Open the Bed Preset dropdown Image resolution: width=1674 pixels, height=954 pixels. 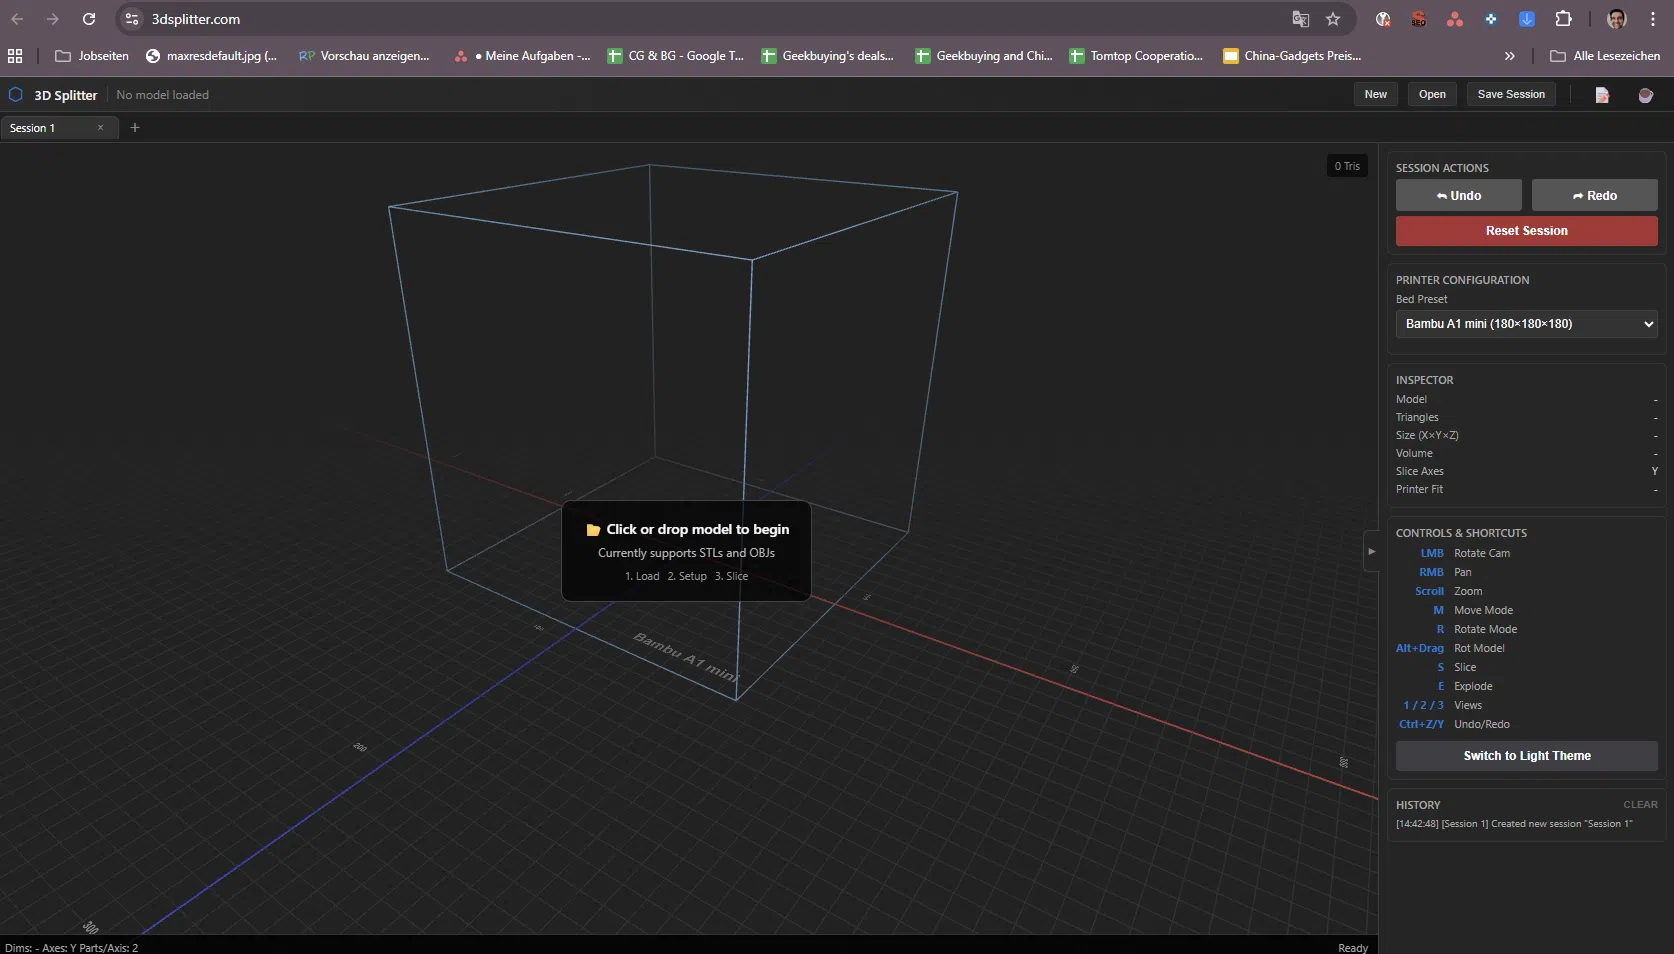(x=1526, y=324)
